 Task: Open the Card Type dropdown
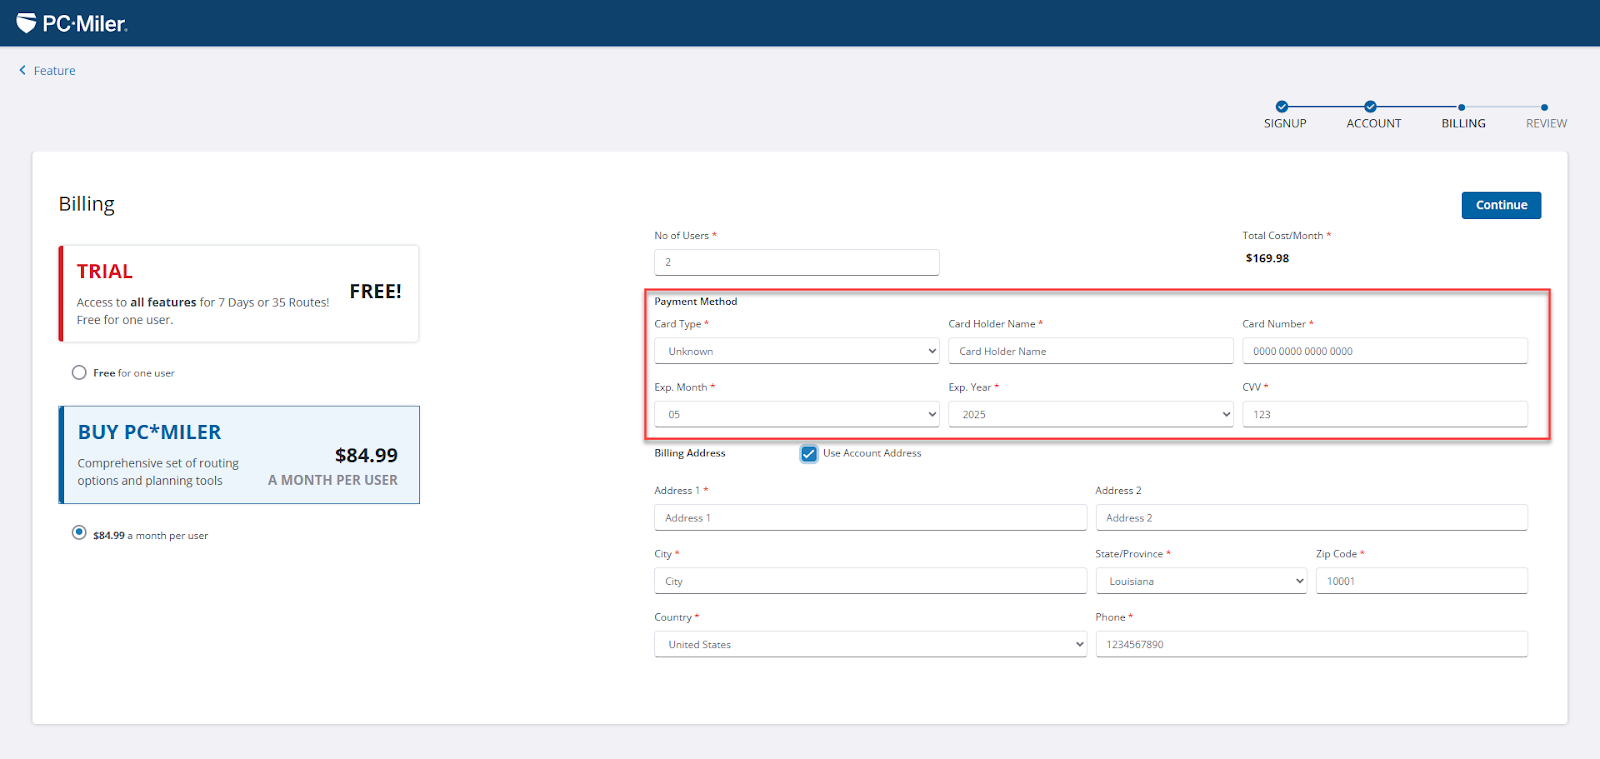[x=796, y=351]
